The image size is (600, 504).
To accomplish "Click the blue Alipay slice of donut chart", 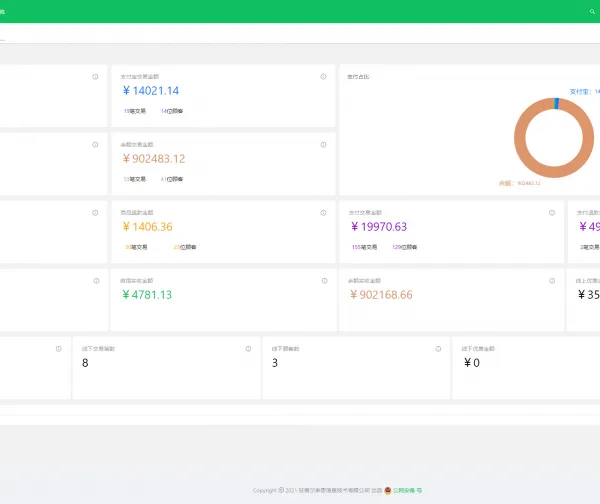I will pyautogui.click(x=556, y=103).
